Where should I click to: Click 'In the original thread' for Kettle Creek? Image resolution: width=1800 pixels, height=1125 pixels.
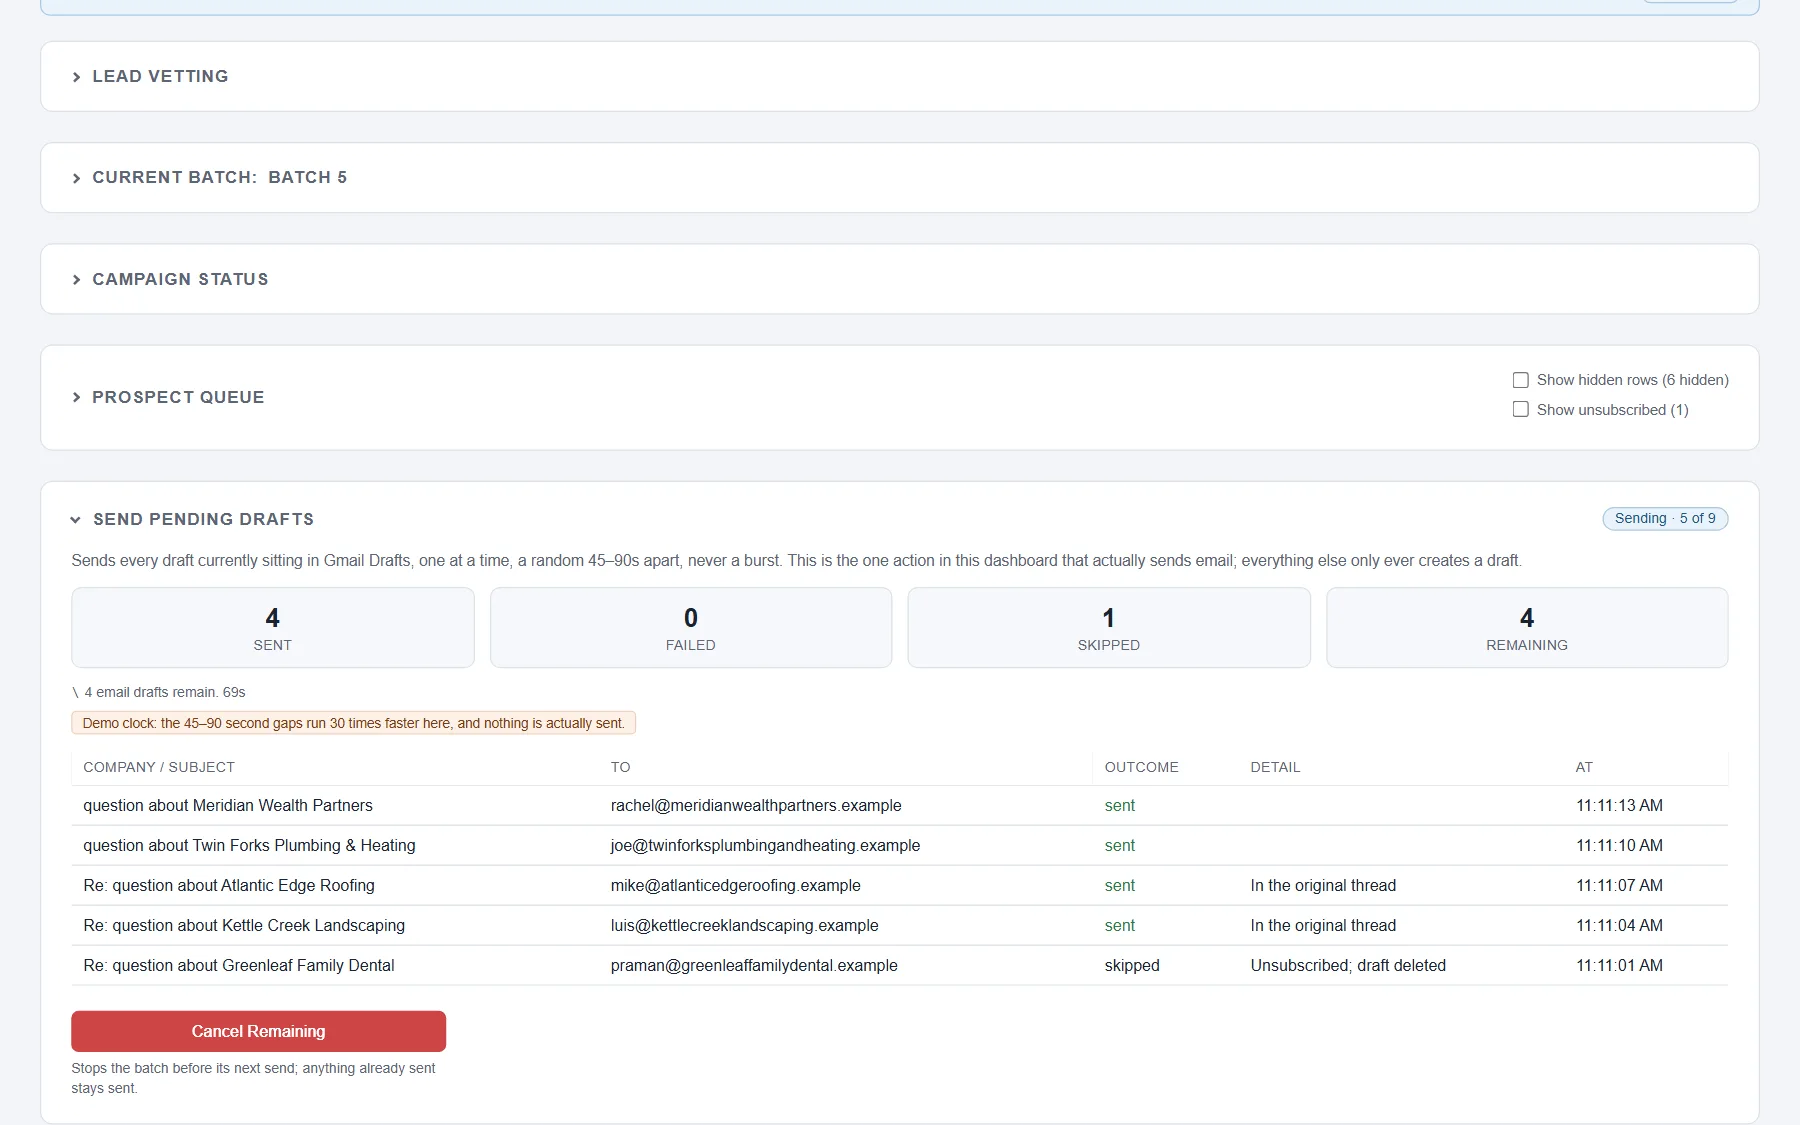(x=1323, y=925)
